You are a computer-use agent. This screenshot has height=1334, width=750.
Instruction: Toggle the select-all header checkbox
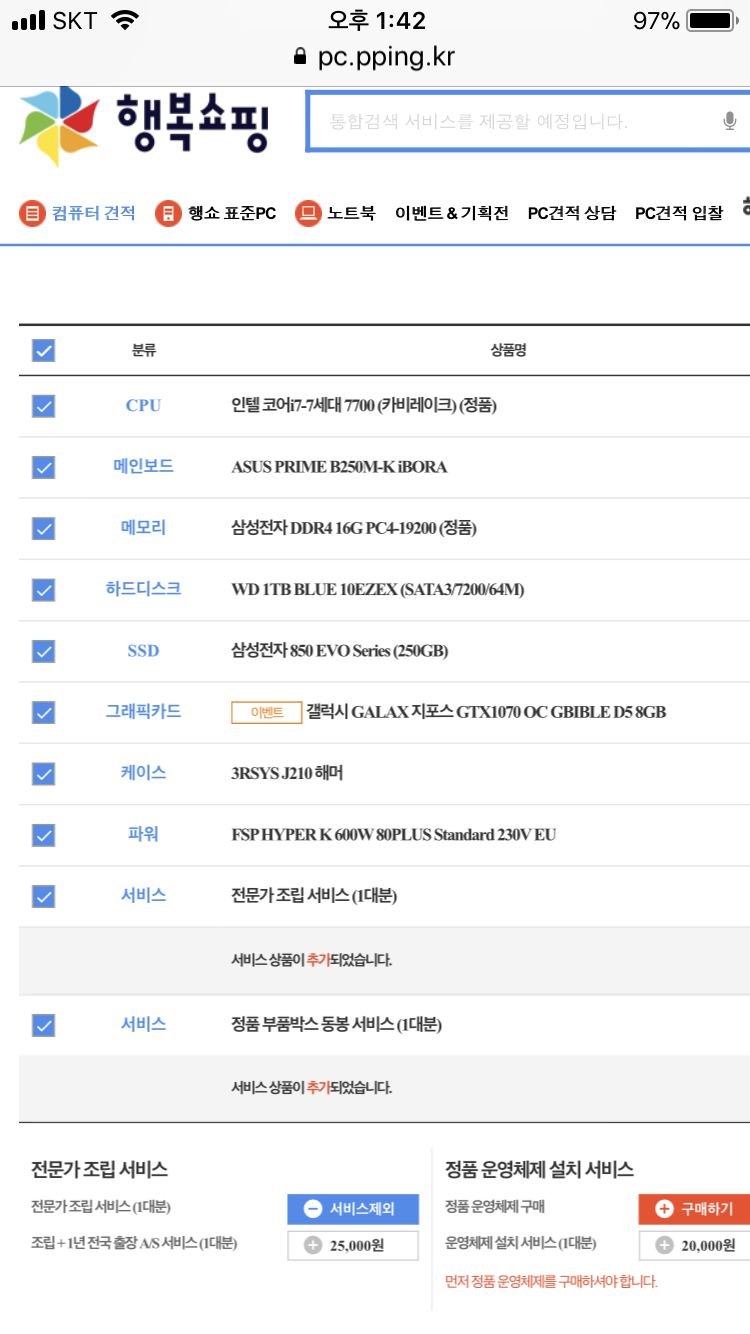(x=43, y=351)
